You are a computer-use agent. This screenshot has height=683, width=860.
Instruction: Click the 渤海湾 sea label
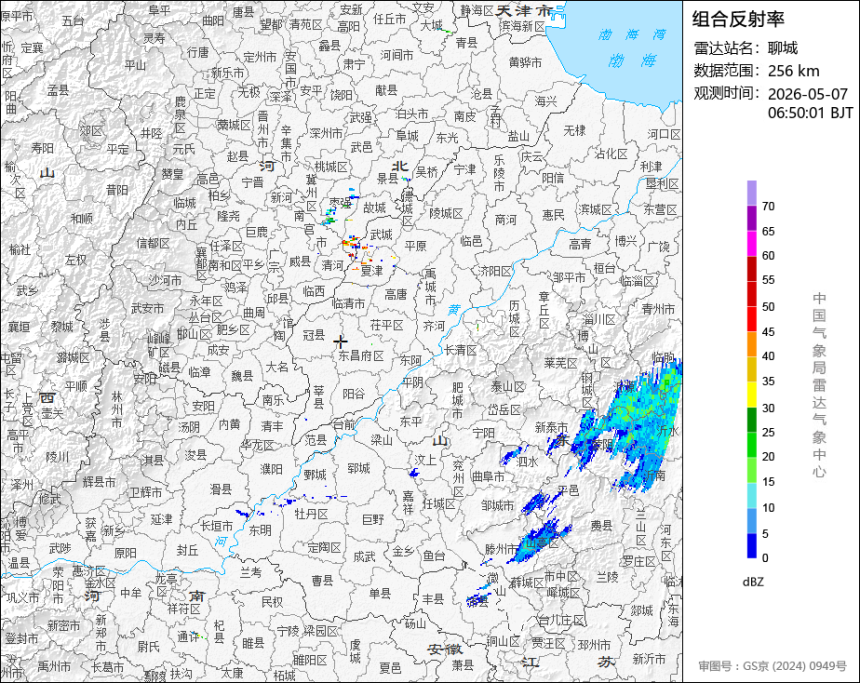[631, 35]
